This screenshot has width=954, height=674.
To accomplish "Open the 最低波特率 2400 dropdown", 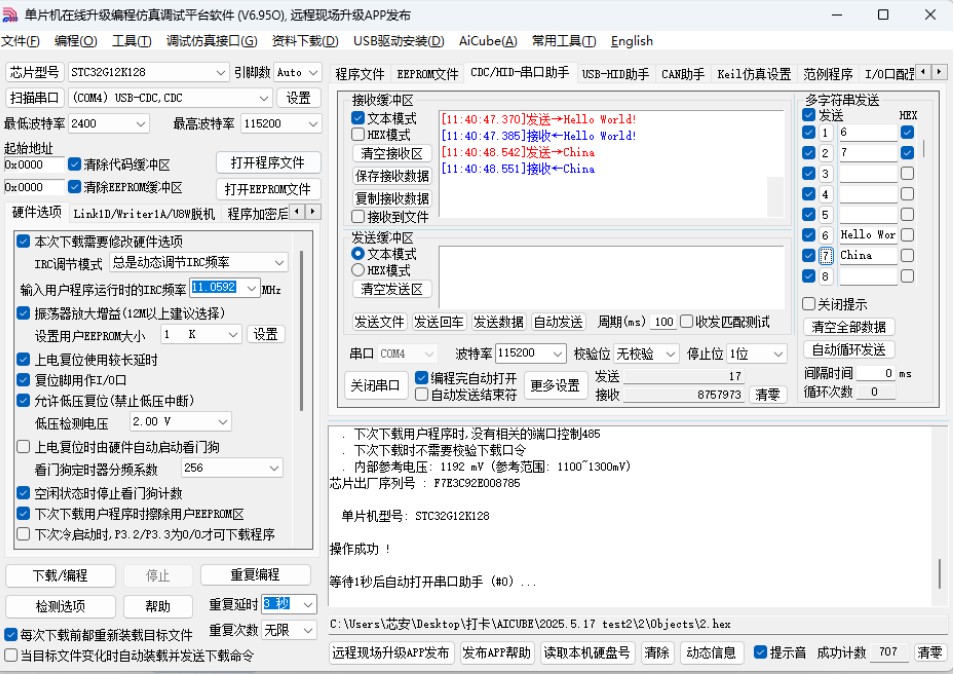I will click(x=141, y=124).
